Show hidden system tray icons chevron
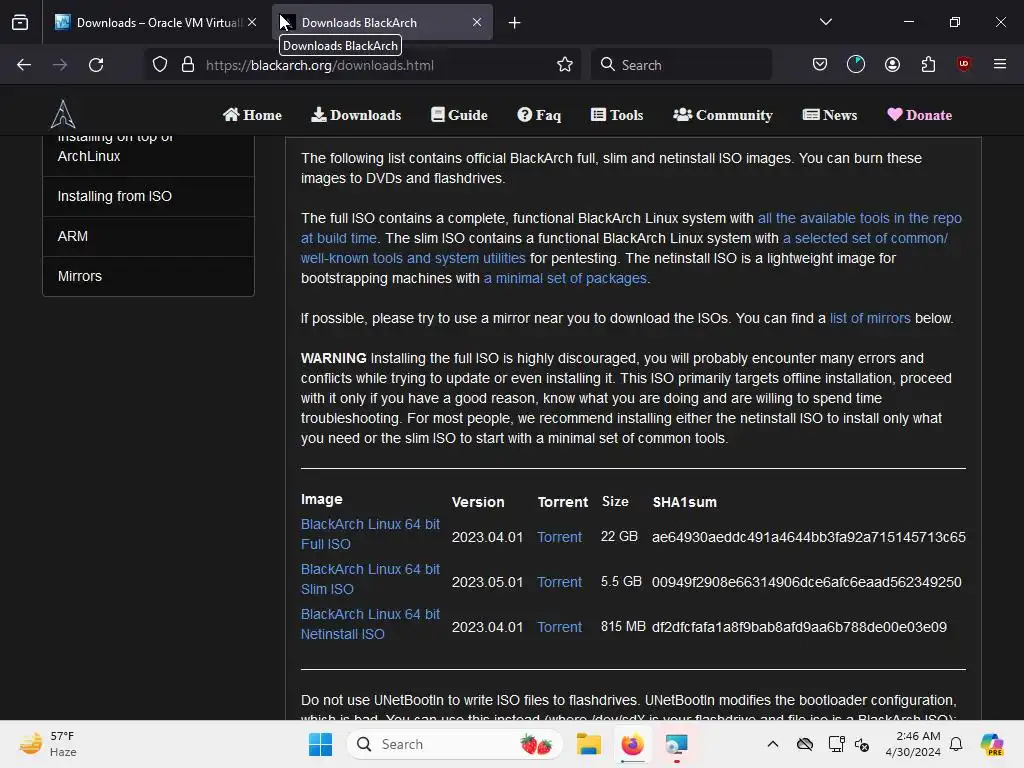 point(773,744)
